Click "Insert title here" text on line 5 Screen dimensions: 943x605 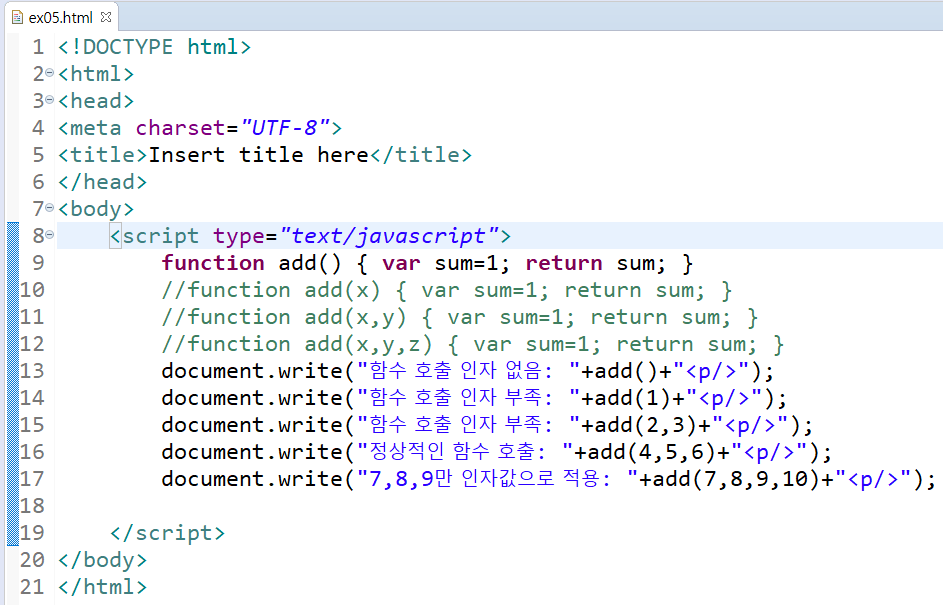pyautogui.click(x=259, y=155)
